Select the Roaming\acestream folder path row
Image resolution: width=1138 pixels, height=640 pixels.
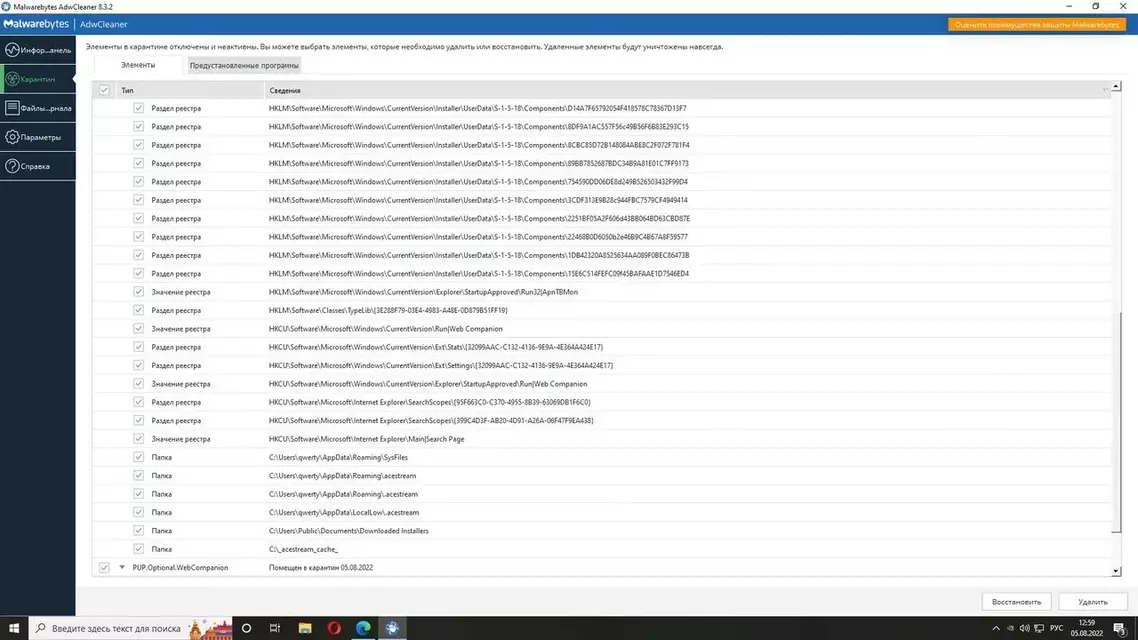pyautogui.click(x=602, y=476)
